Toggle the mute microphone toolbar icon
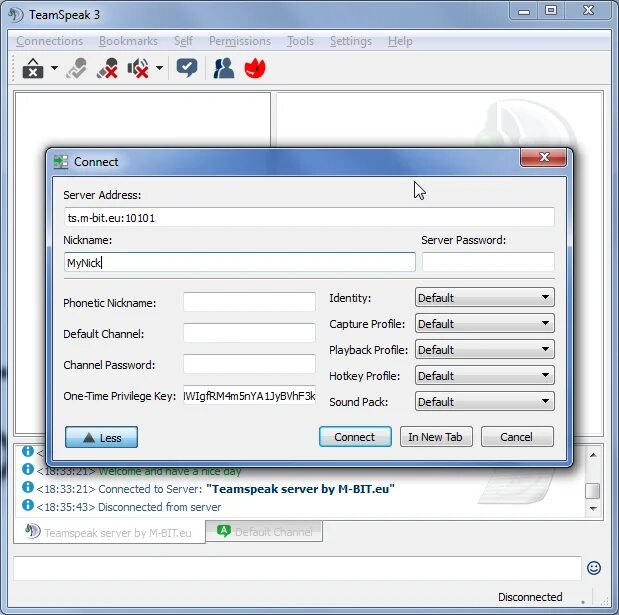The width and height of the screenshot is (619, 615). coord(107,68)
